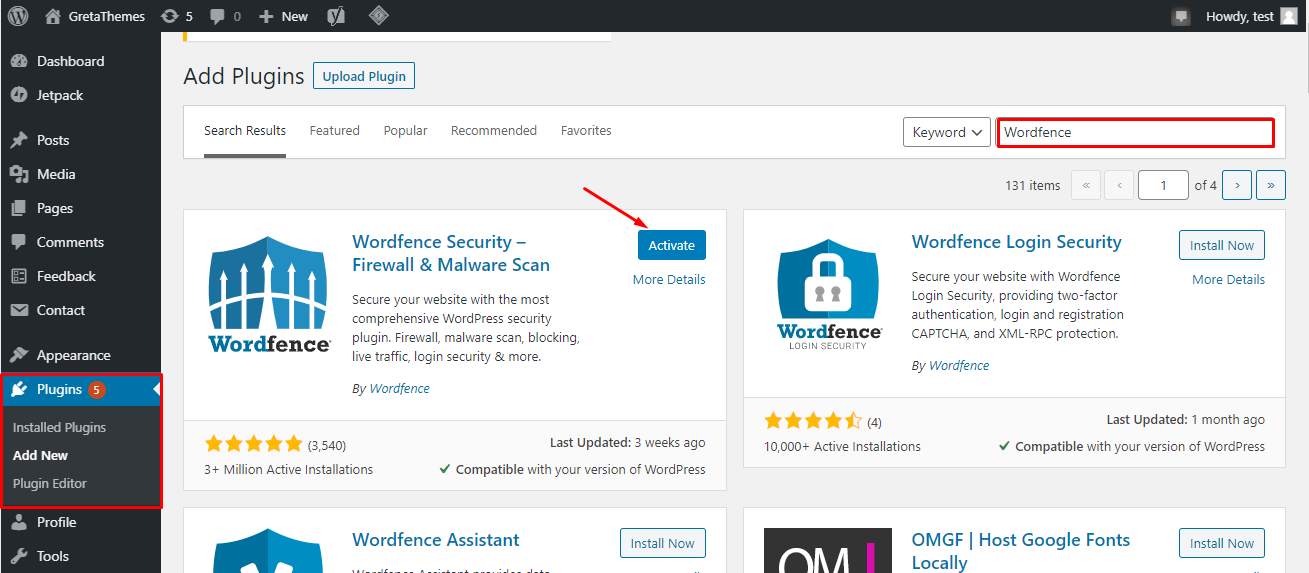Open More Details for Wordfence Login Security
The height and width of the screenshot is (573, 1309).
pos(1228,280)
